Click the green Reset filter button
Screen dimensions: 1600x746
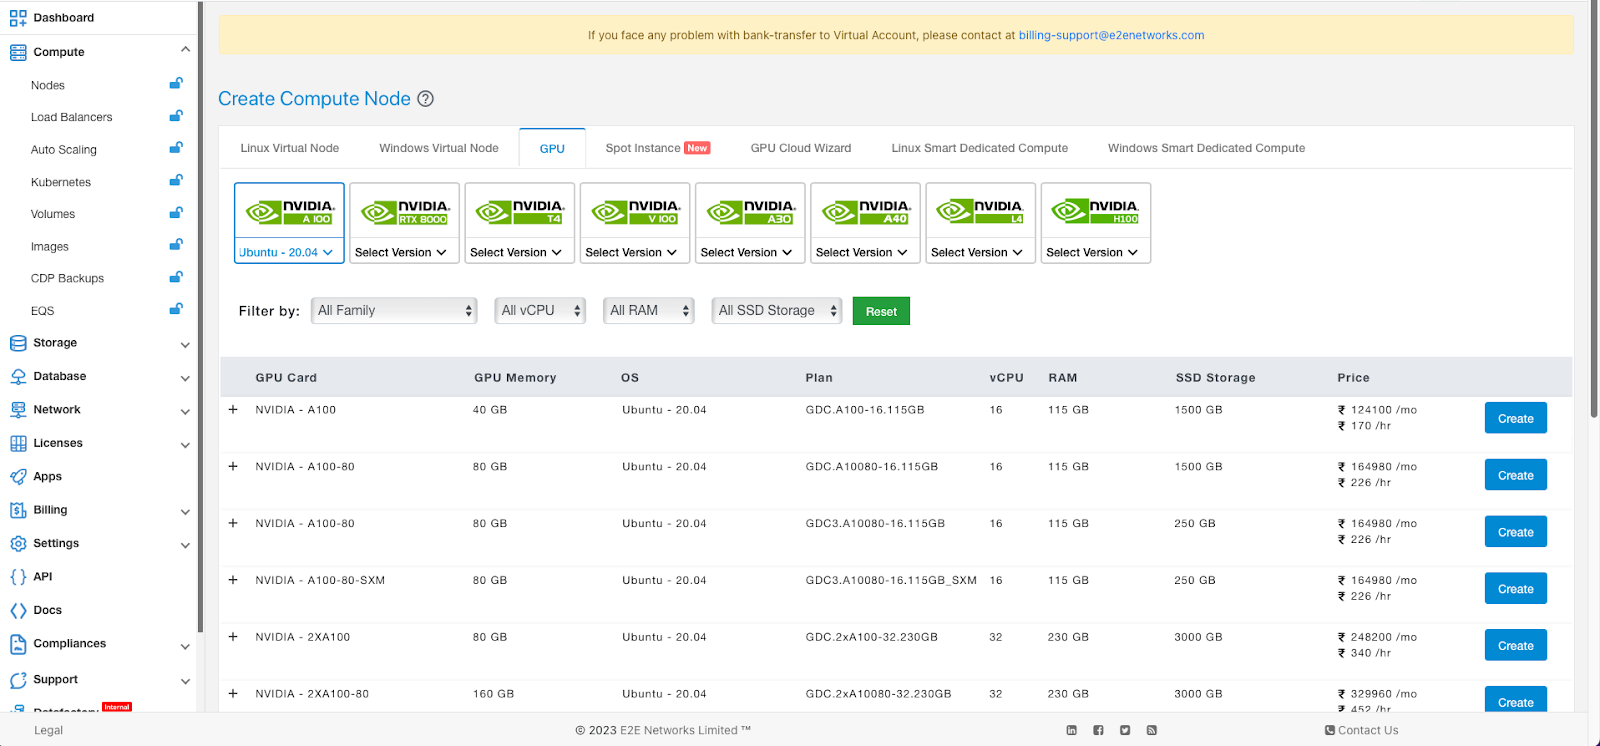(881, 312)
